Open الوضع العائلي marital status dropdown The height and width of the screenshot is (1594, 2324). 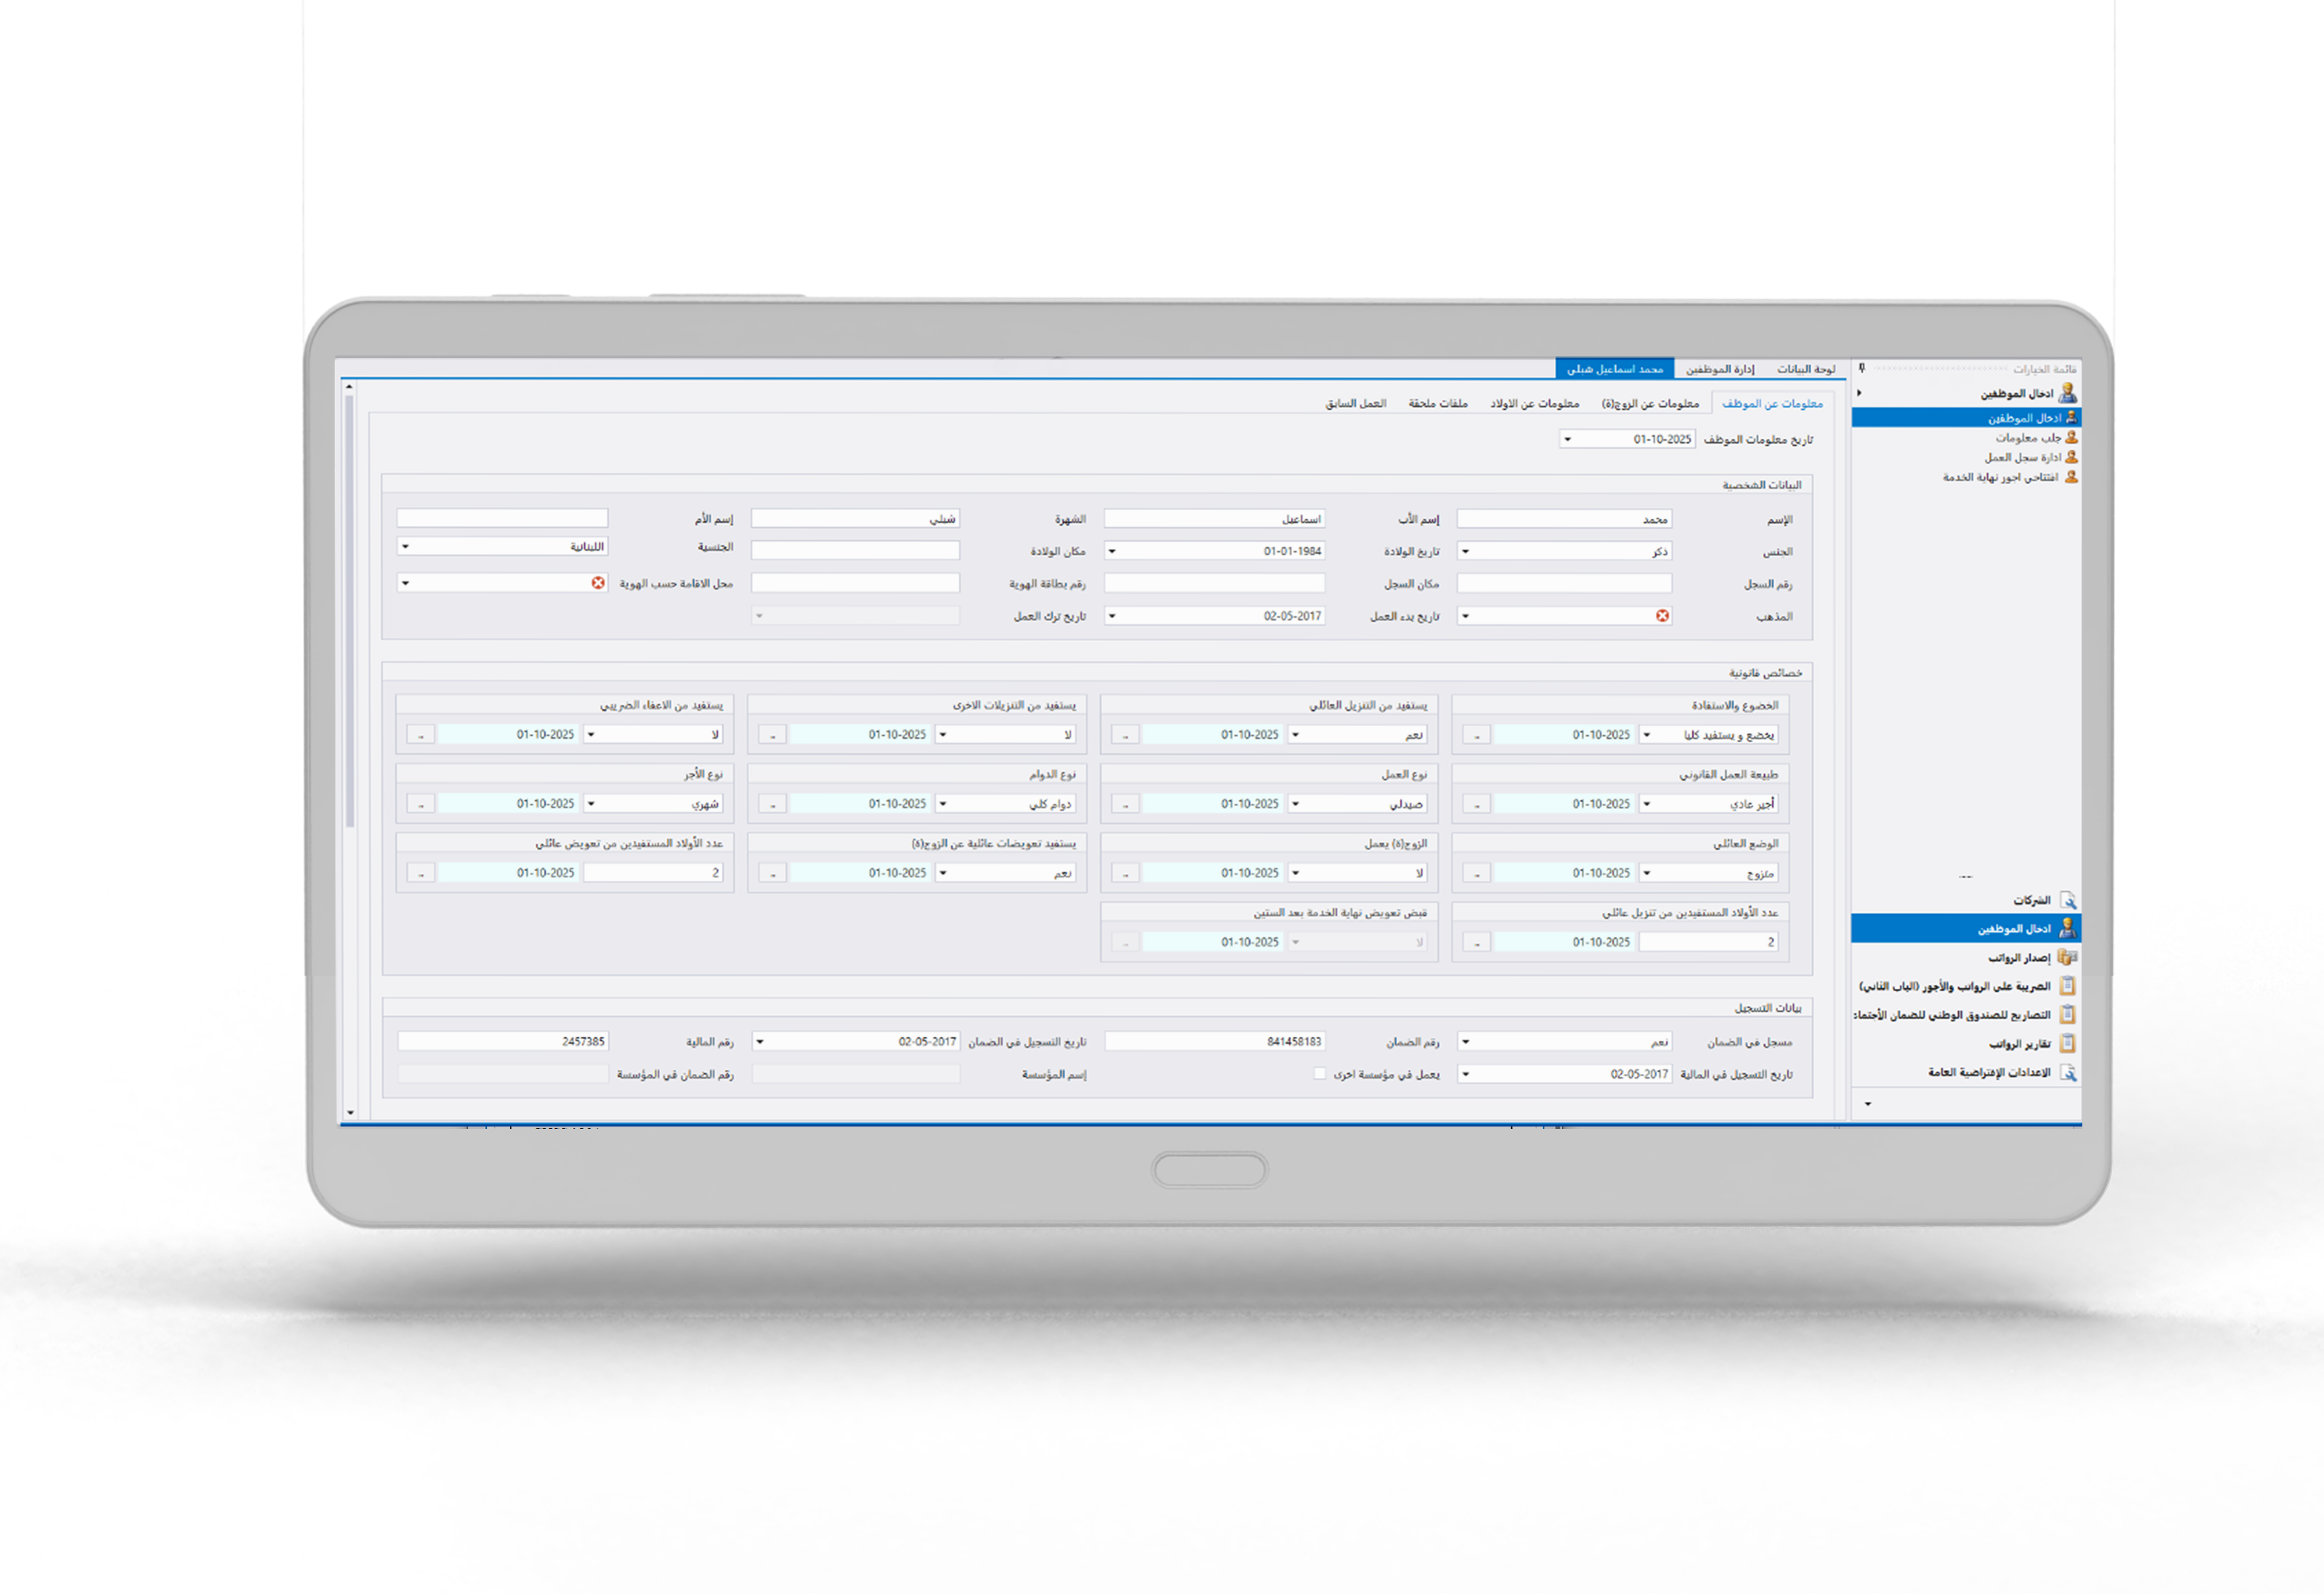(1647, 873)
